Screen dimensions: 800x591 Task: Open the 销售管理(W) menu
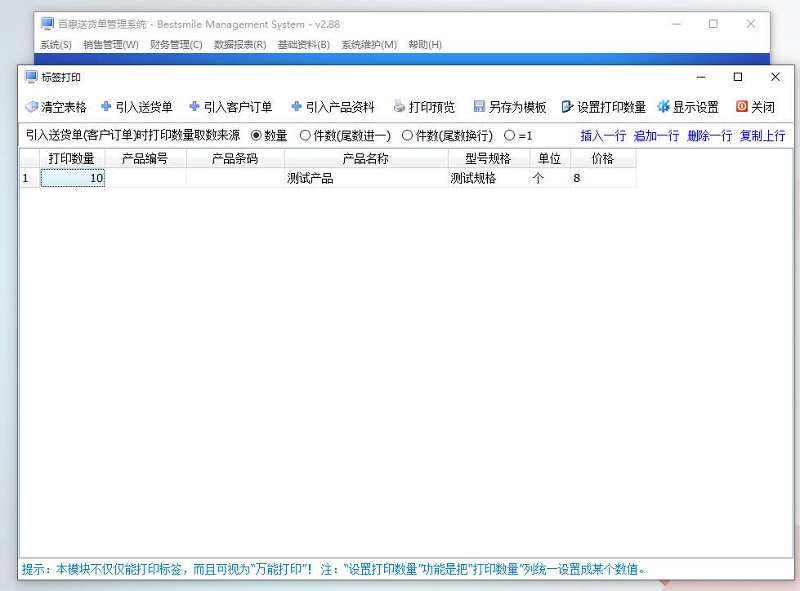(x=110, y=45)
